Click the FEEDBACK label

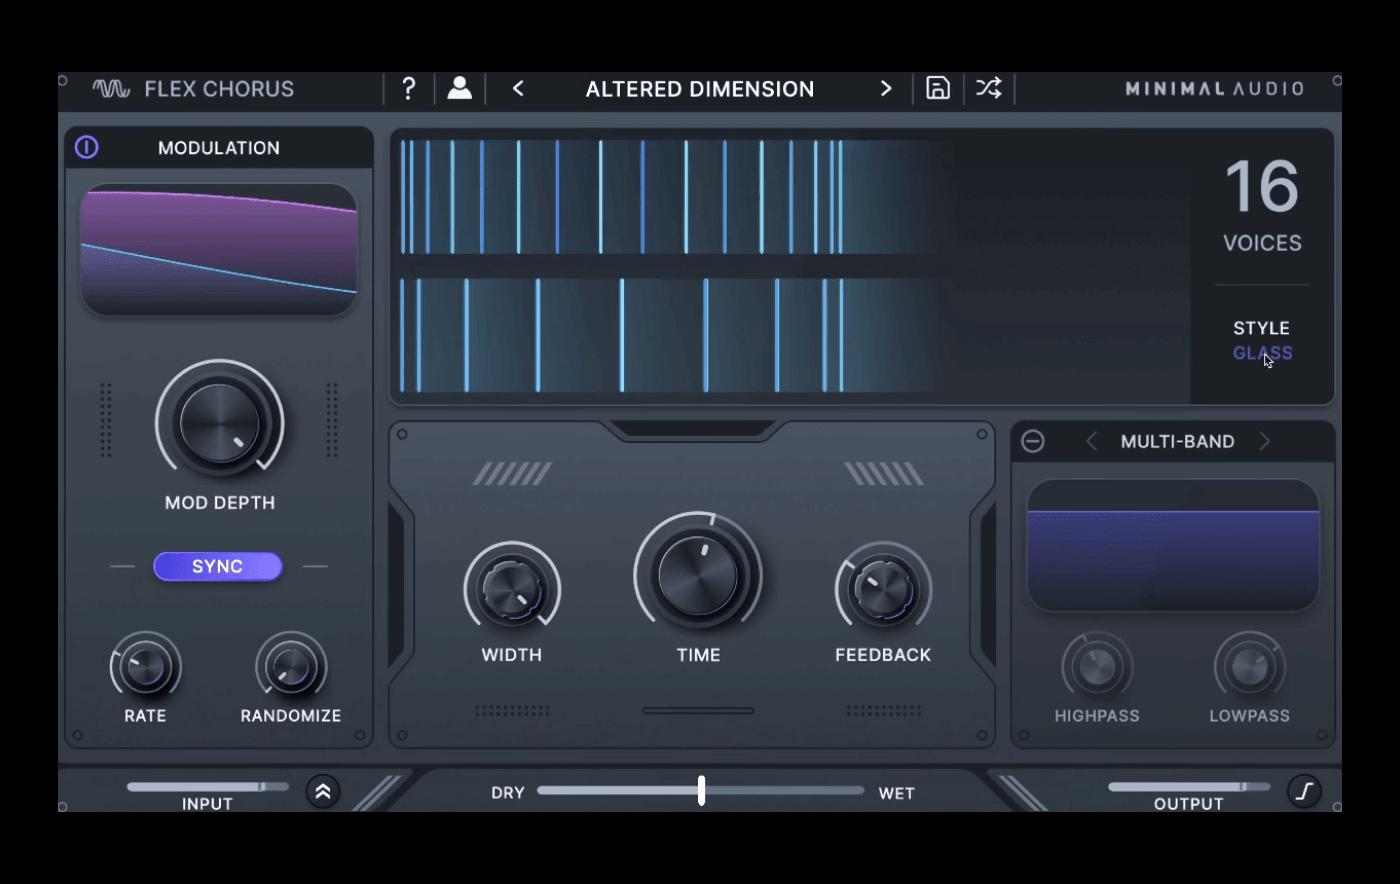[x=883, y=655]
